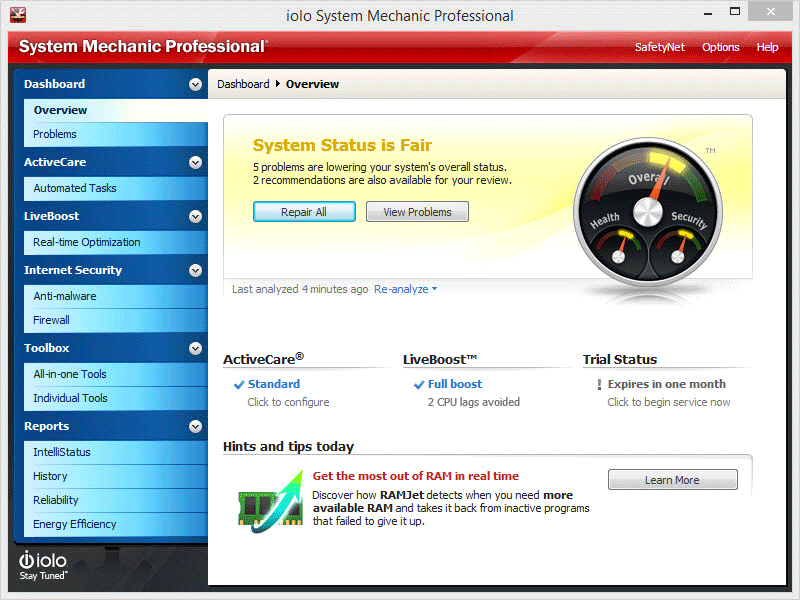Image resolution: width=800 pixels, height=600 pixels.
Task: Collapse the LiveBoost section chevron
Action: [x=195, y=216]
